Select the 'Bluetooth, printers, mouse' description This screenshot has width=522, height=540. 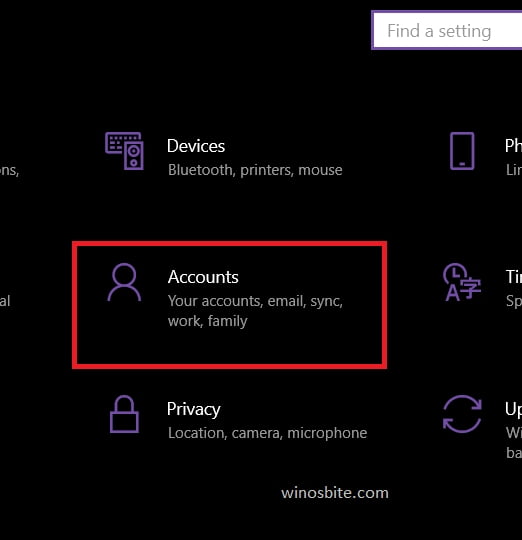click(x=255, y=170)
